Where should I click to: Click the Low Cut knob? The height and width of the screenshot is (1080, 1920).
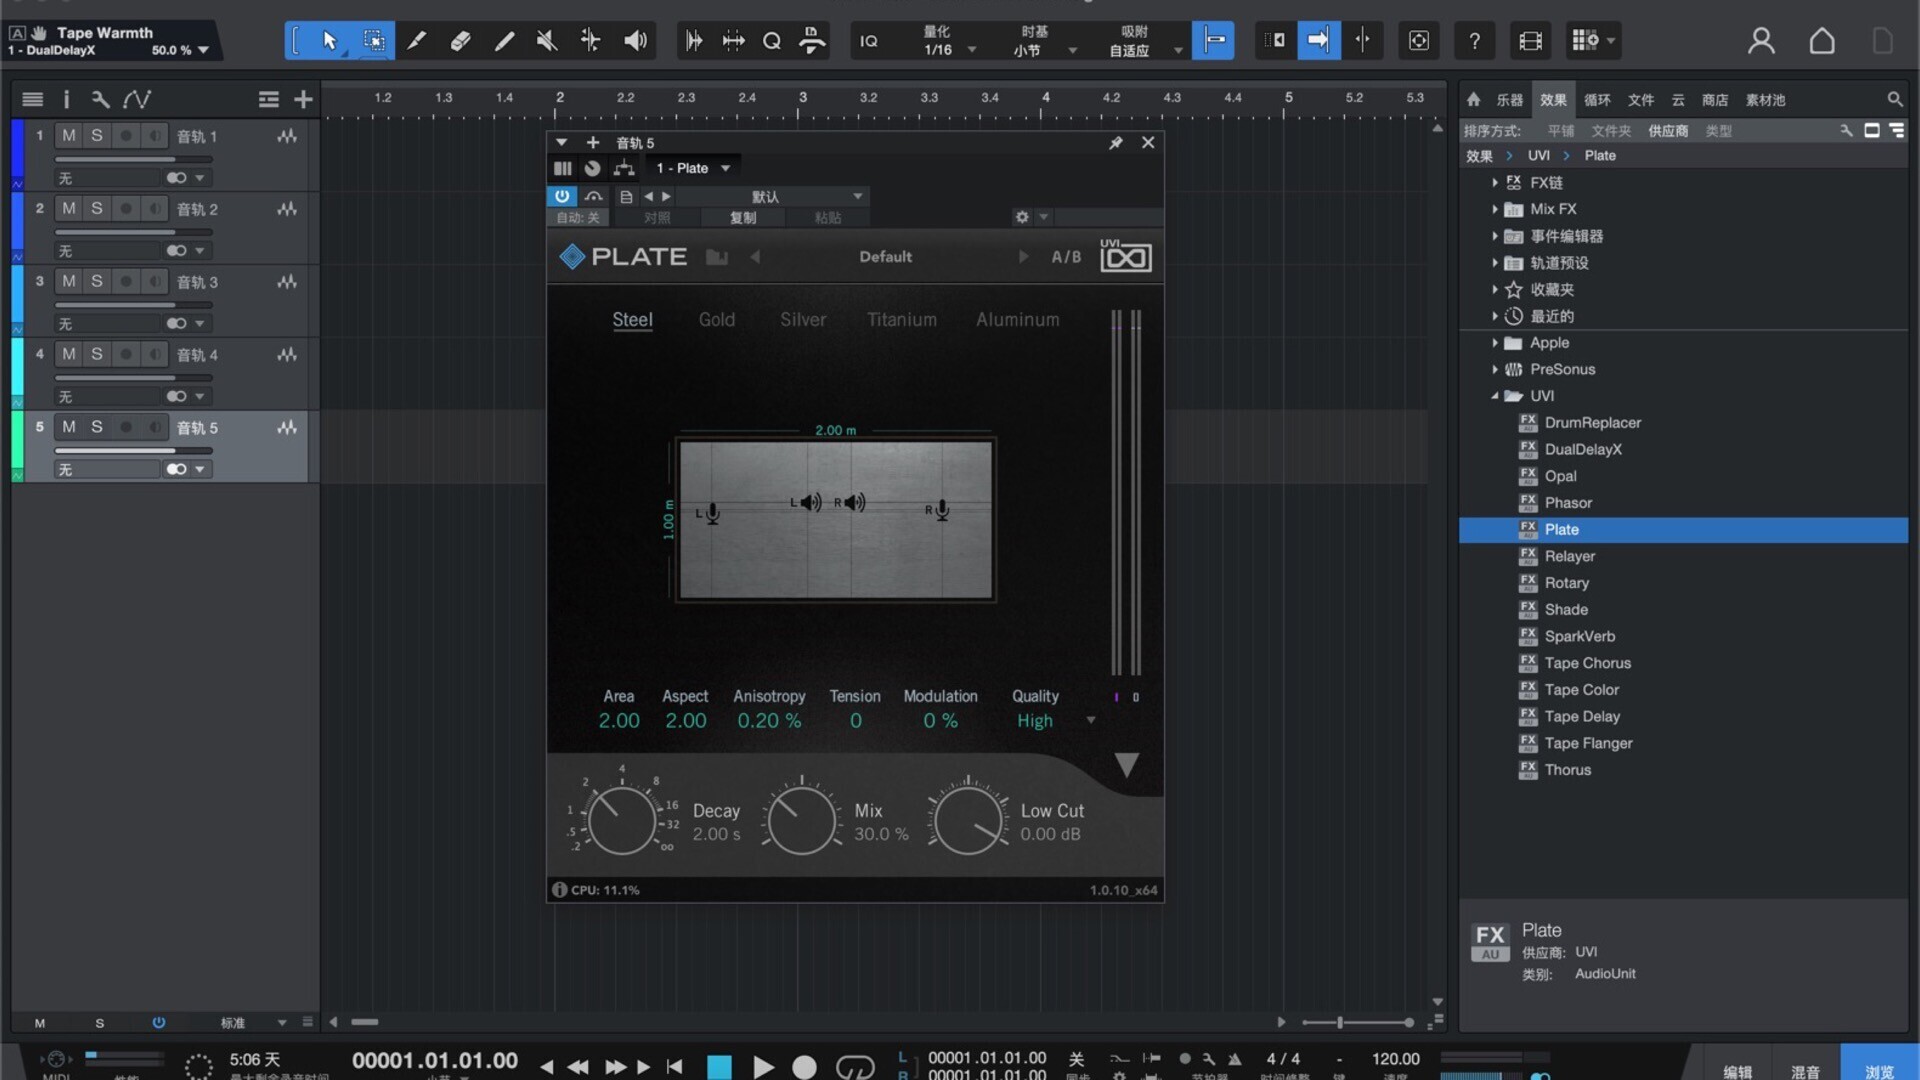pyautogui.click(x=967, y=821)
